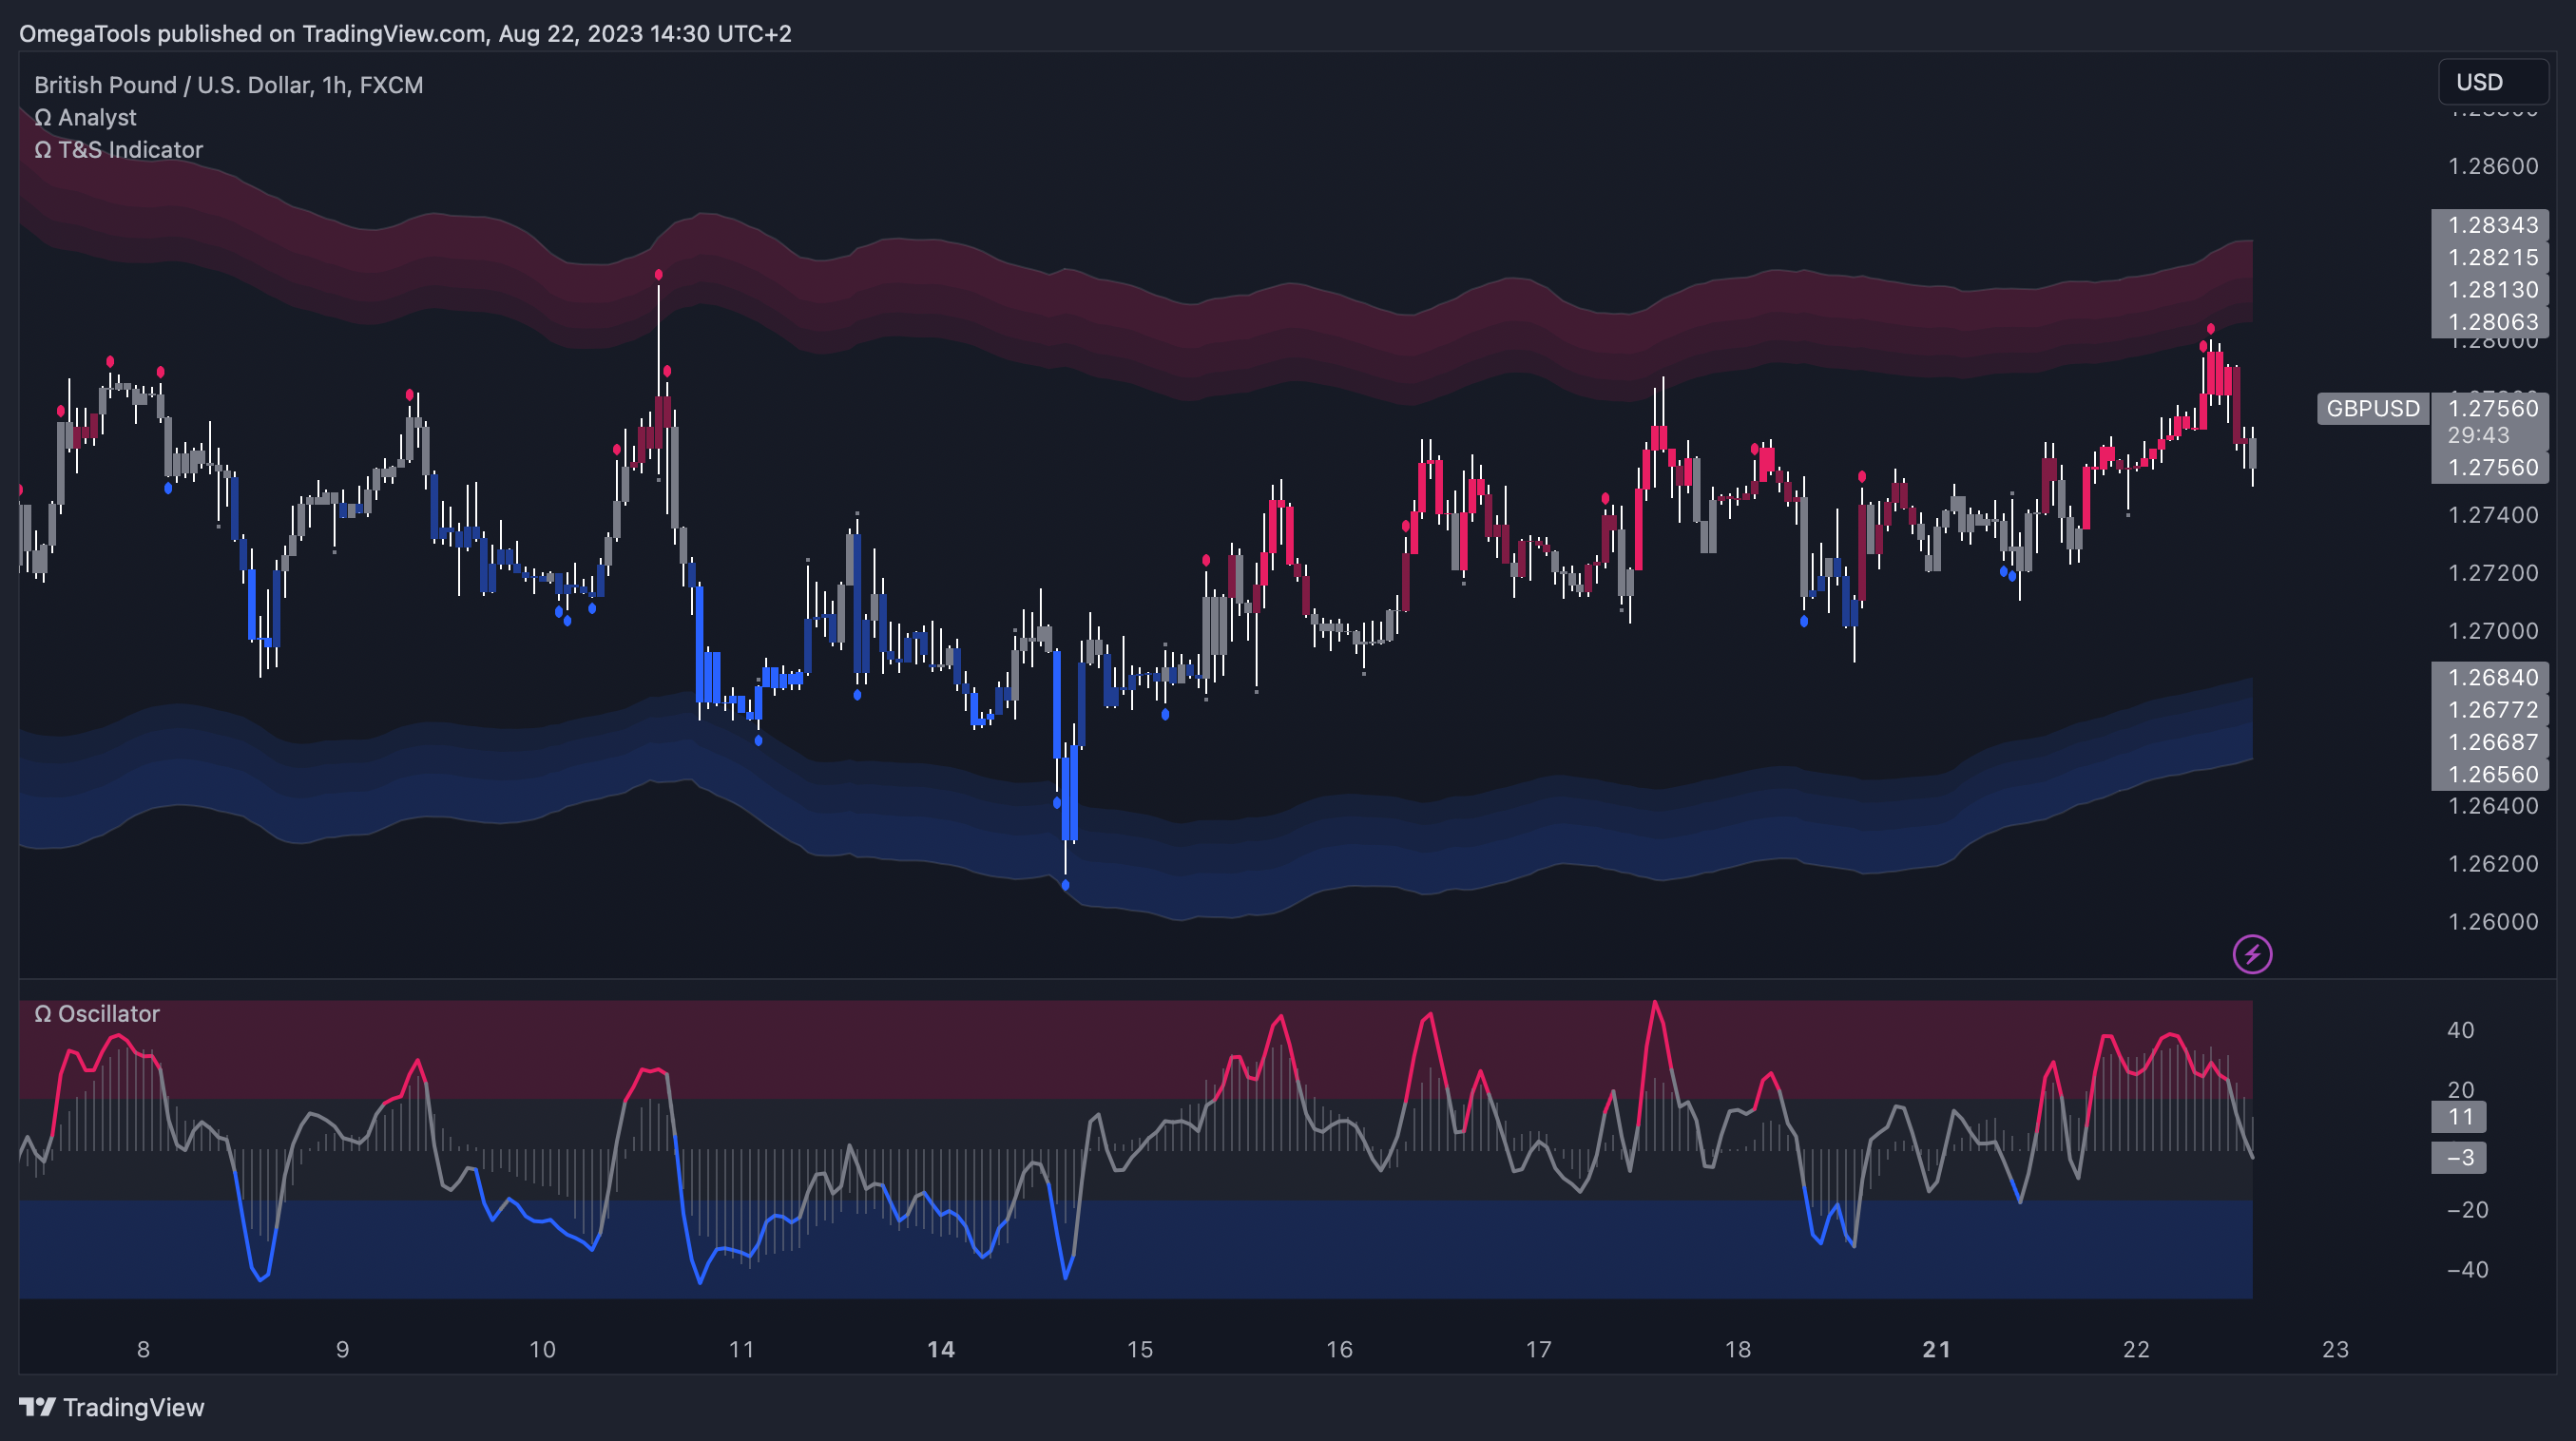Click the OmegaTools published header text

pyautogui.click(x=405, y=33)
